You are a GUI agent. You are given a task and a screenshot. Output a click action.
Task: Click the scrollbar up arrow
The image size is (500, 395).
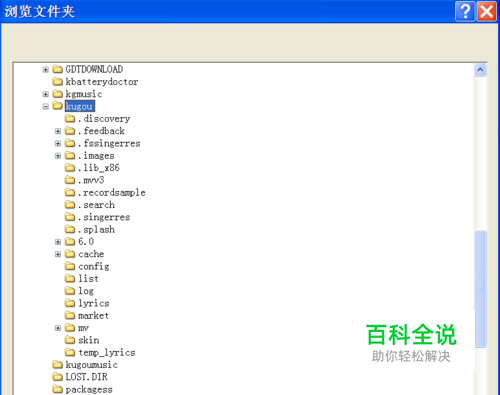point(480,70)
